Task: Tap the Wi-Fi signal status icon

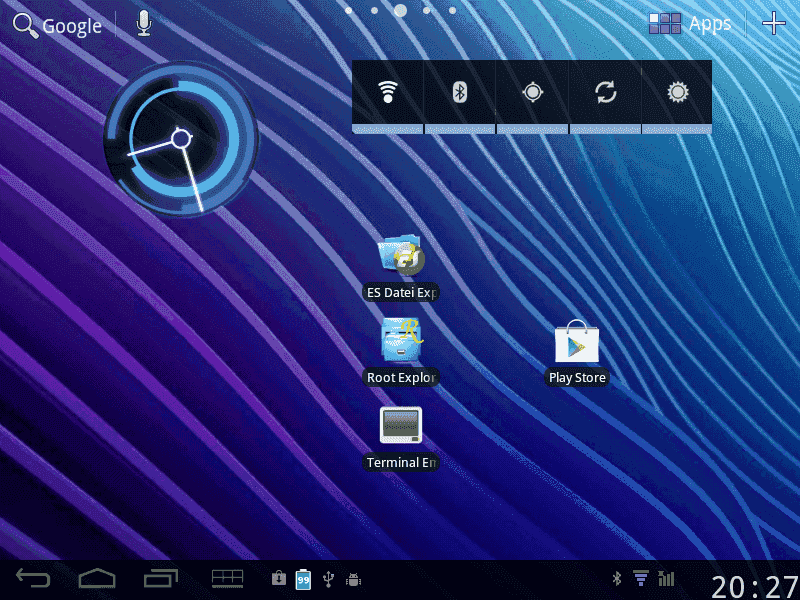Action: 641,578
